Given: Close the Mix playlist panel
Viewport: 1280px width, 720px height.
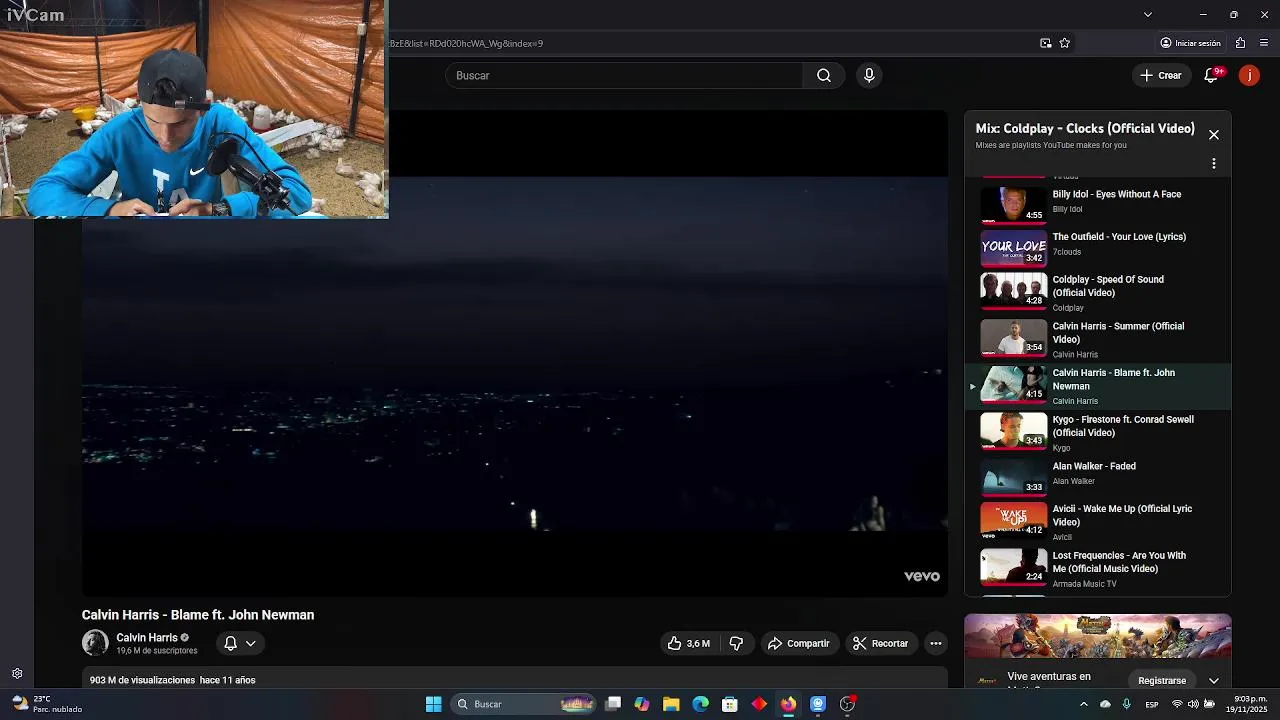Looking at the screenshot, I should pos(1214,135).
